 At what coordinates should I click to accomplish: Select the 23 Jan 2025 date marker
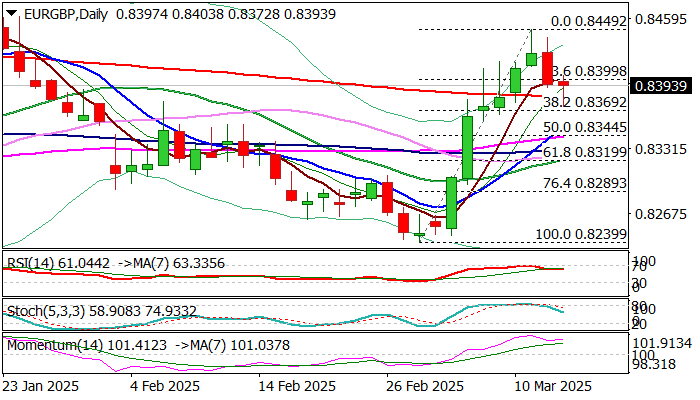point(41,386)
